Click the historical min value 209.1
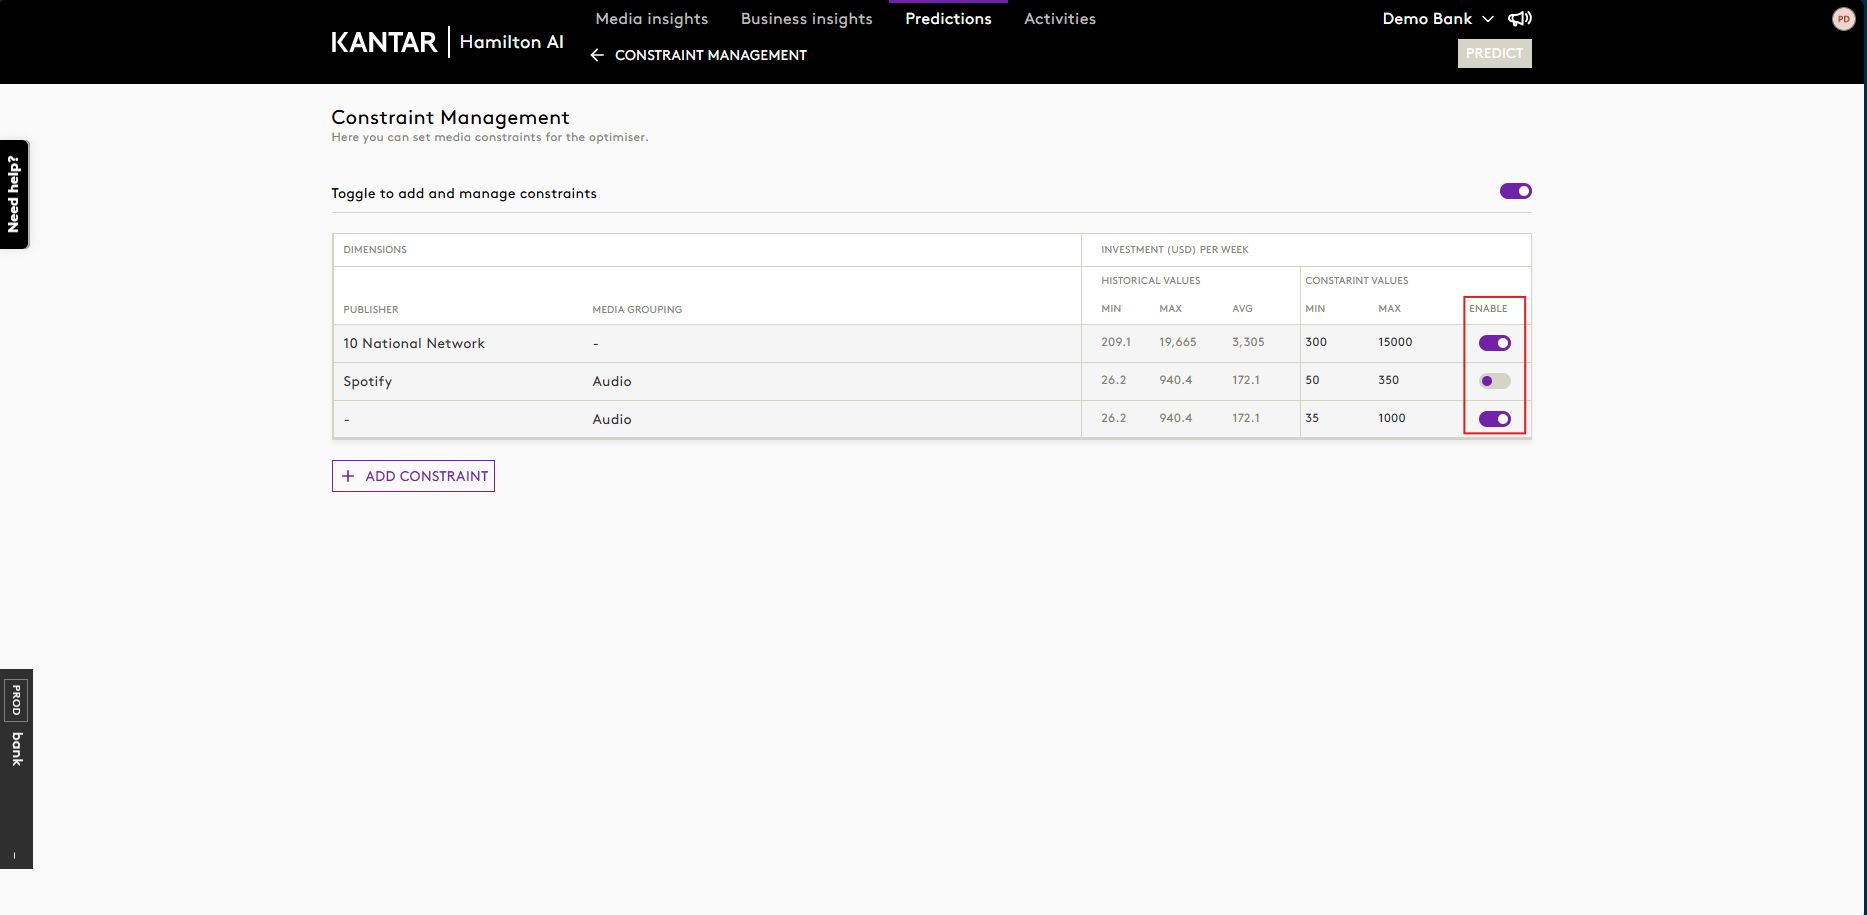1867x915 pixels. click(x=1116, y=342)
